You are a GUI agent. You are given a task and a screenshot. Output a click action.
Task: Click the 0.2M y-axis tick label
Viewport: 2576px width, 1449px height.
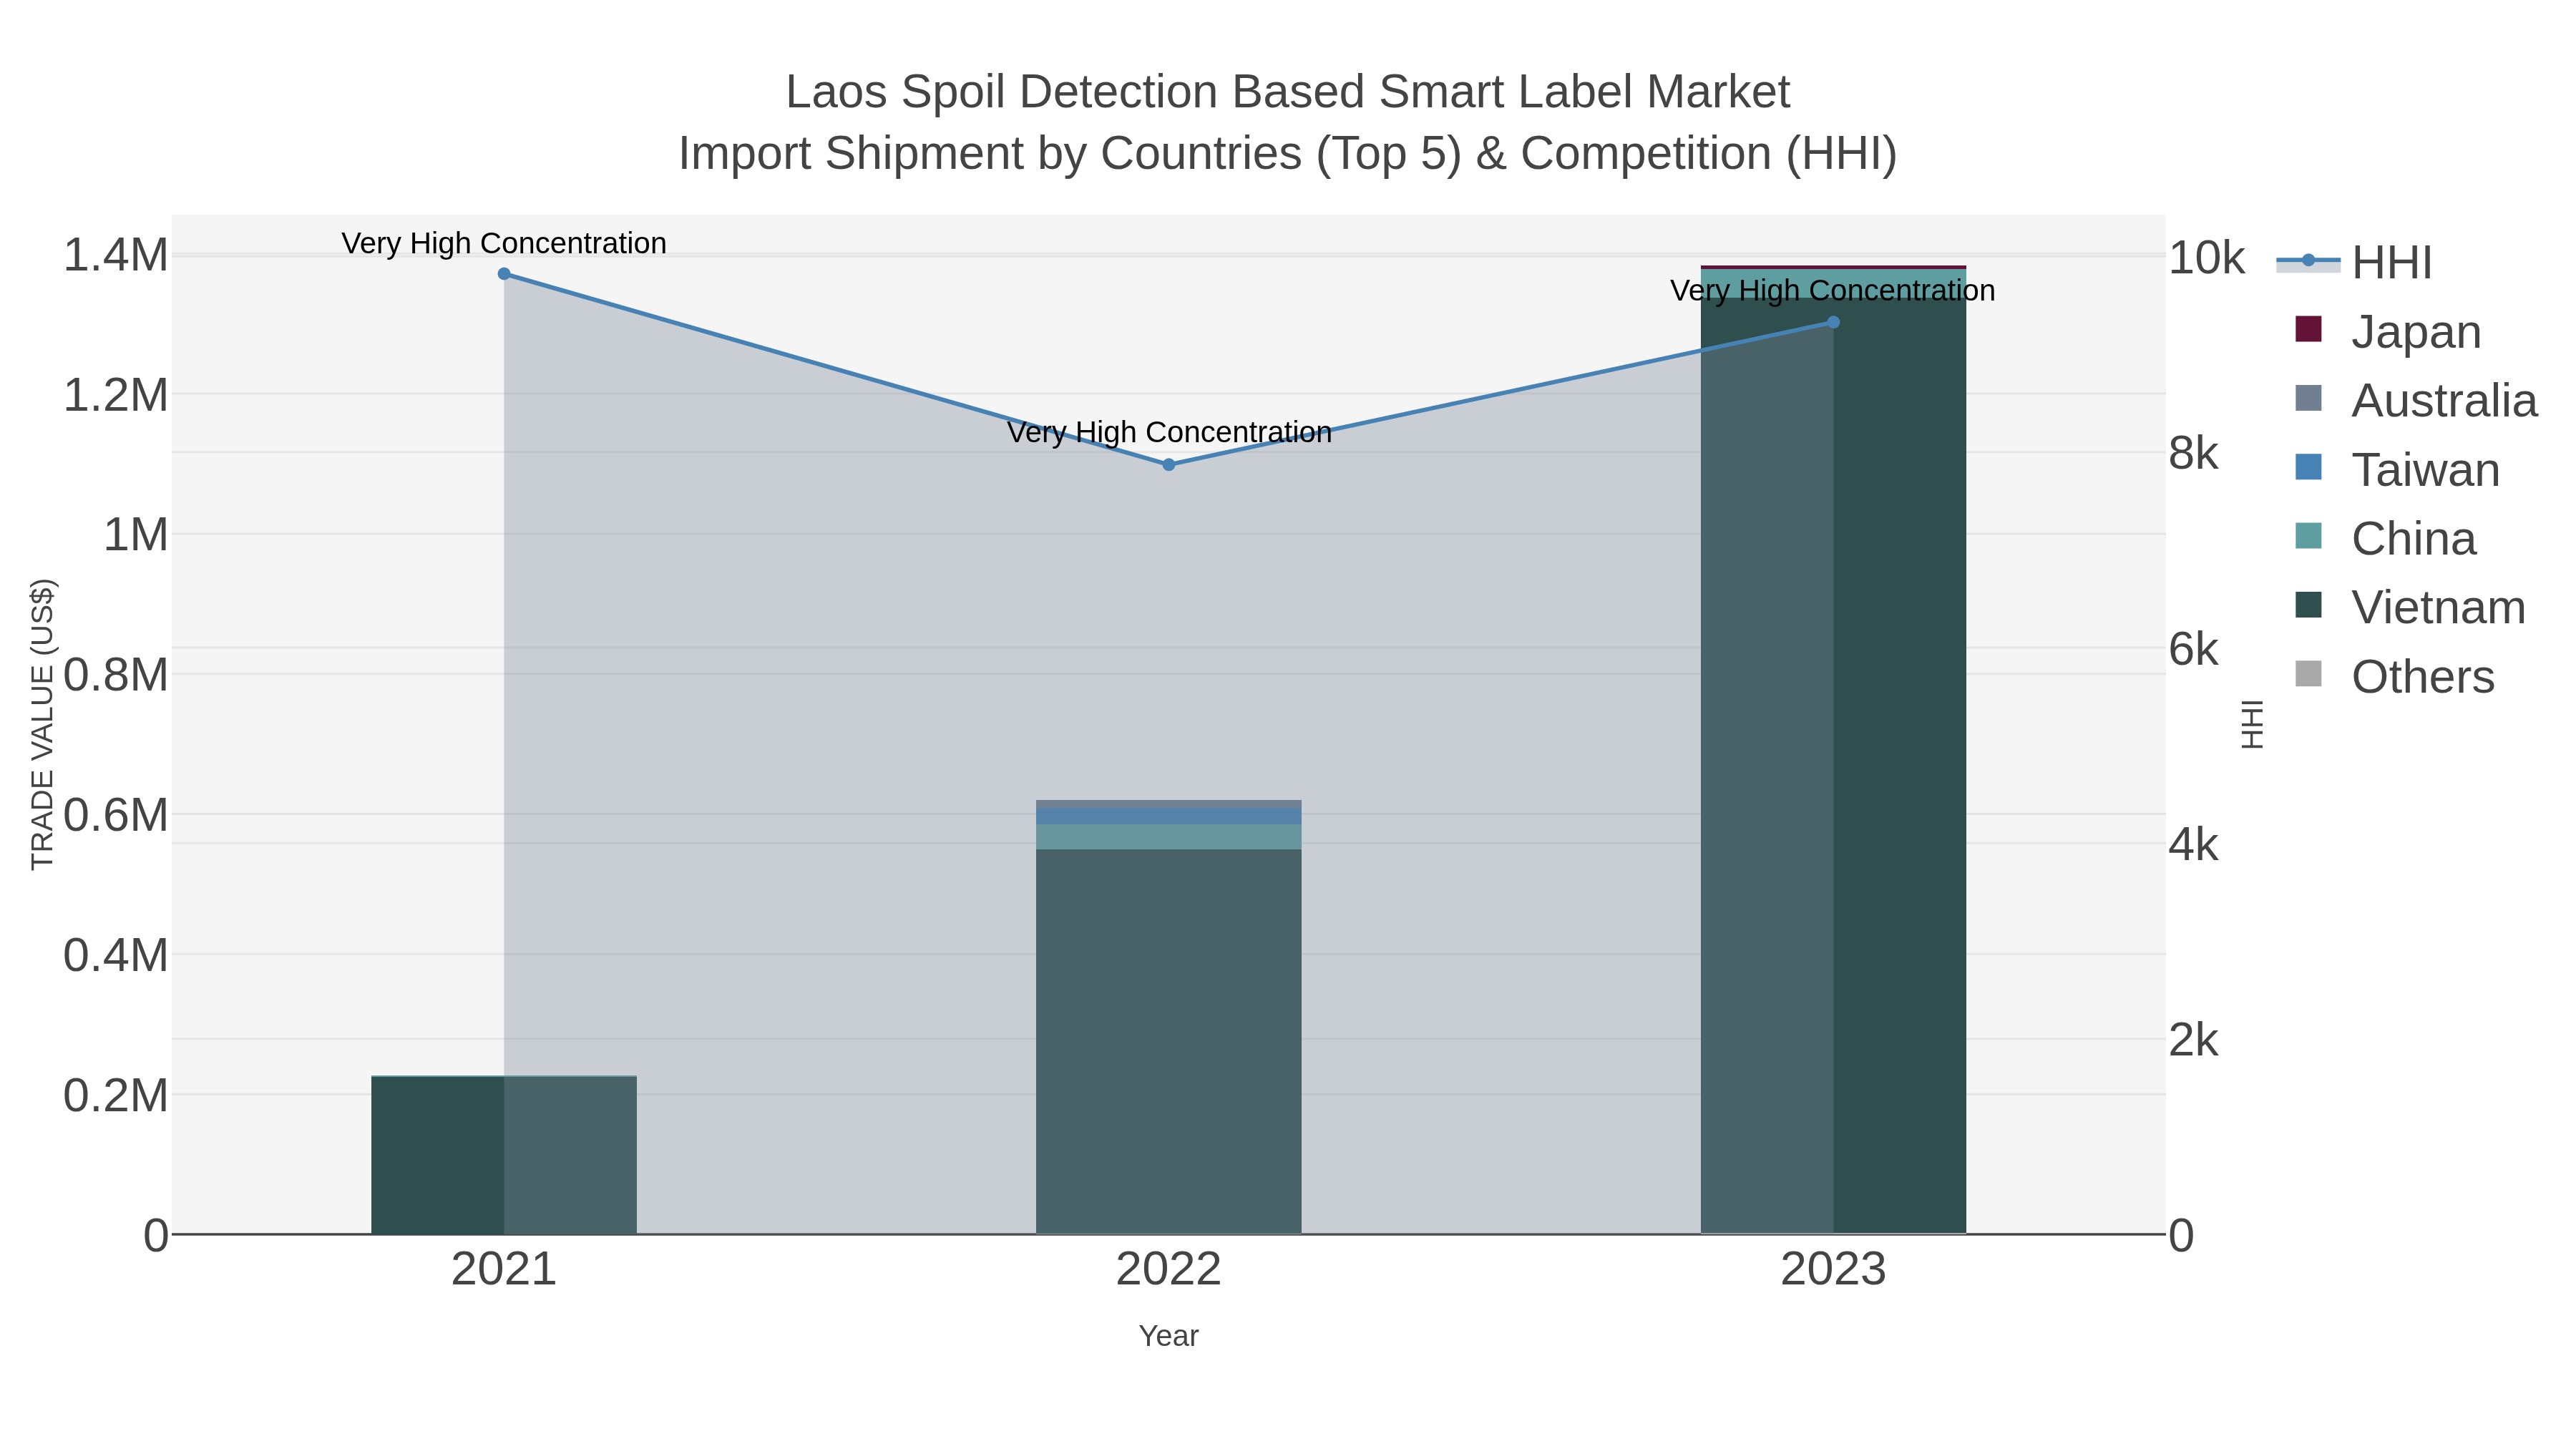click(x=116, y=1096)
